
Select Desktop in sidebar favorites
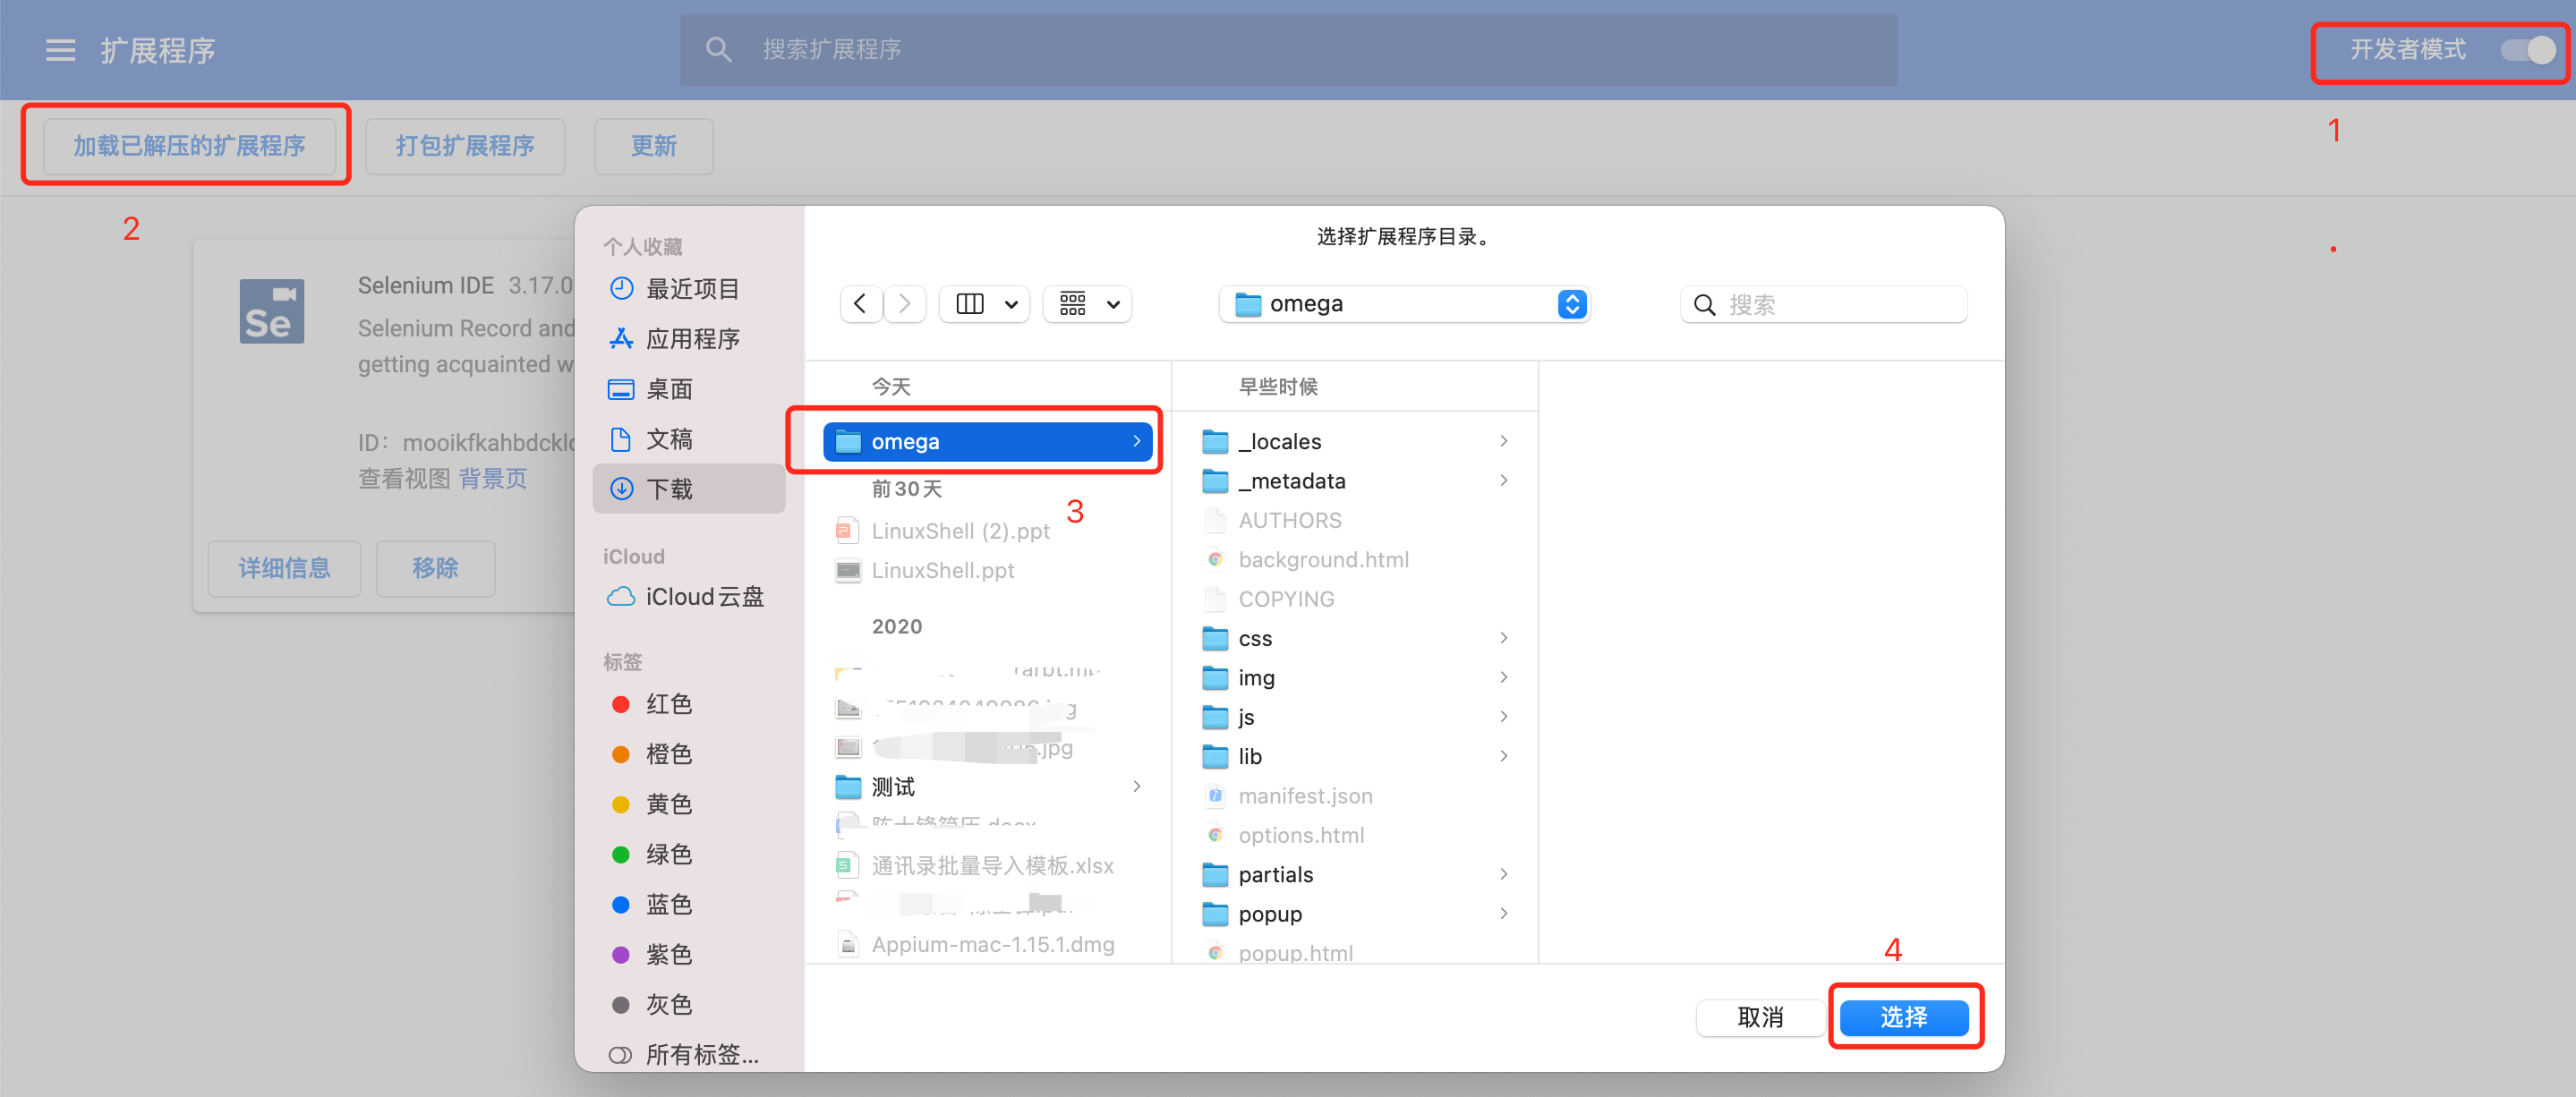[669, 389]
